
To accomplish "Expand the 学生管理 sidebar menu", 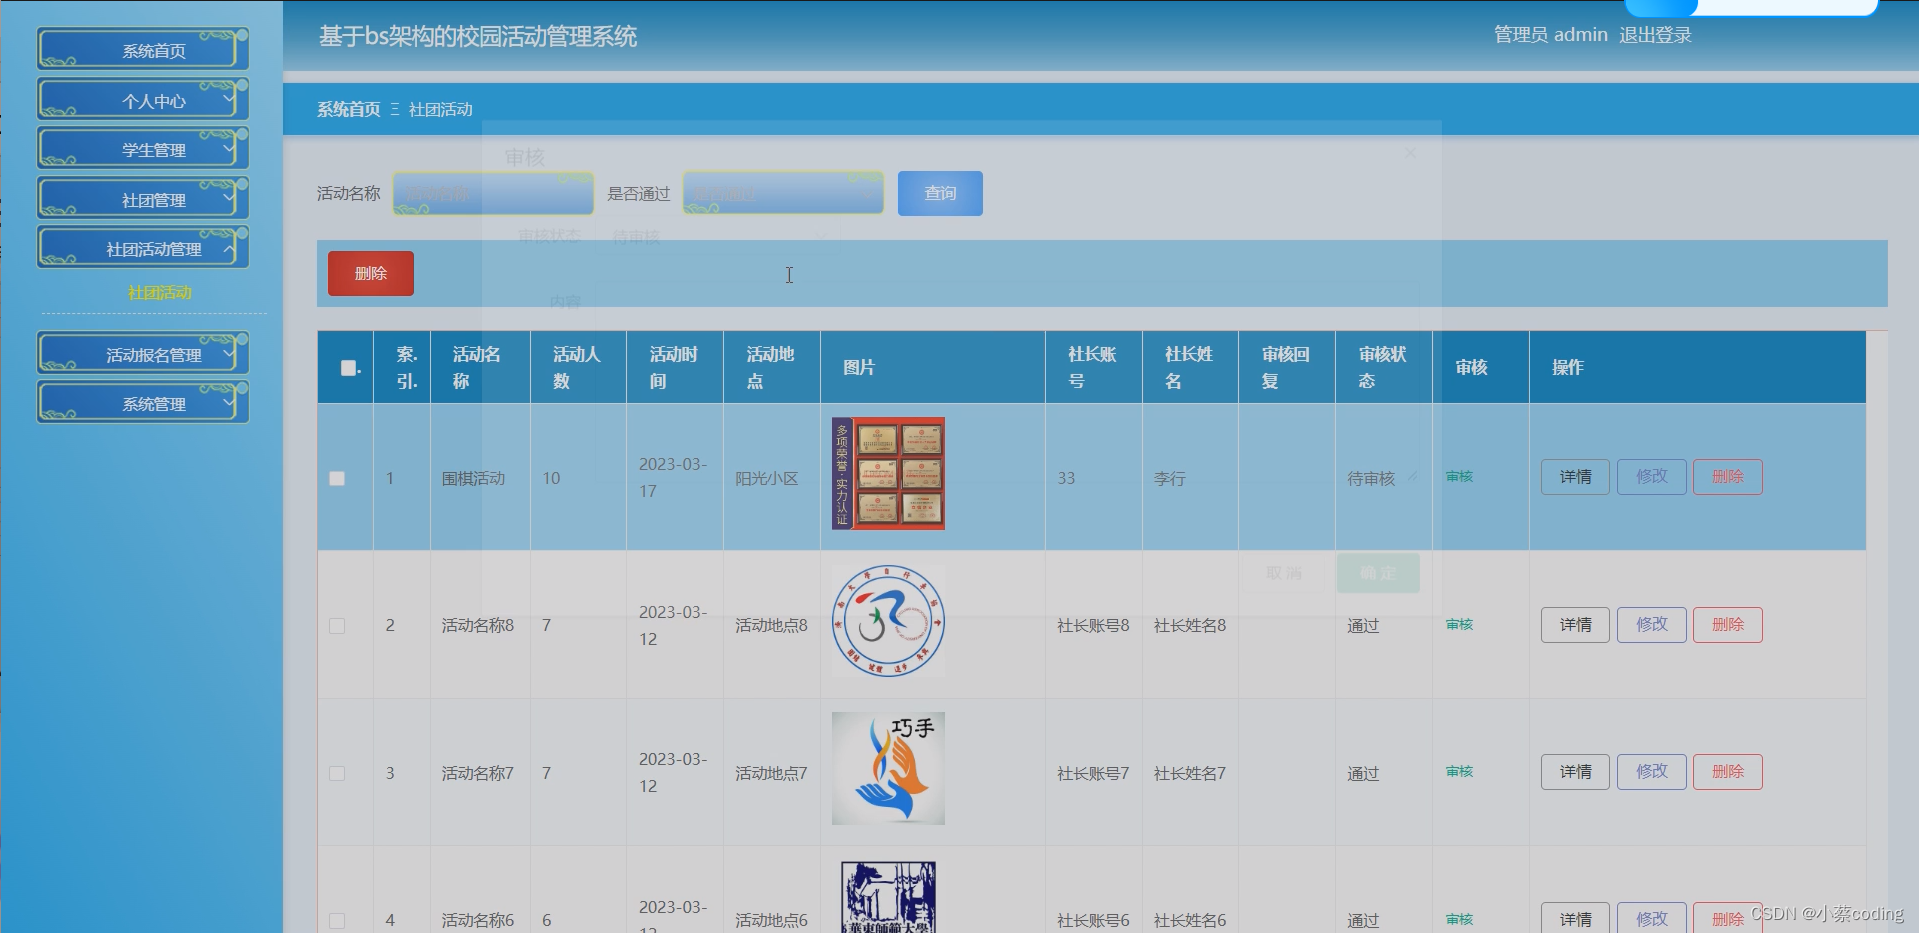I will pyautogui.click(x=143, y=149).
